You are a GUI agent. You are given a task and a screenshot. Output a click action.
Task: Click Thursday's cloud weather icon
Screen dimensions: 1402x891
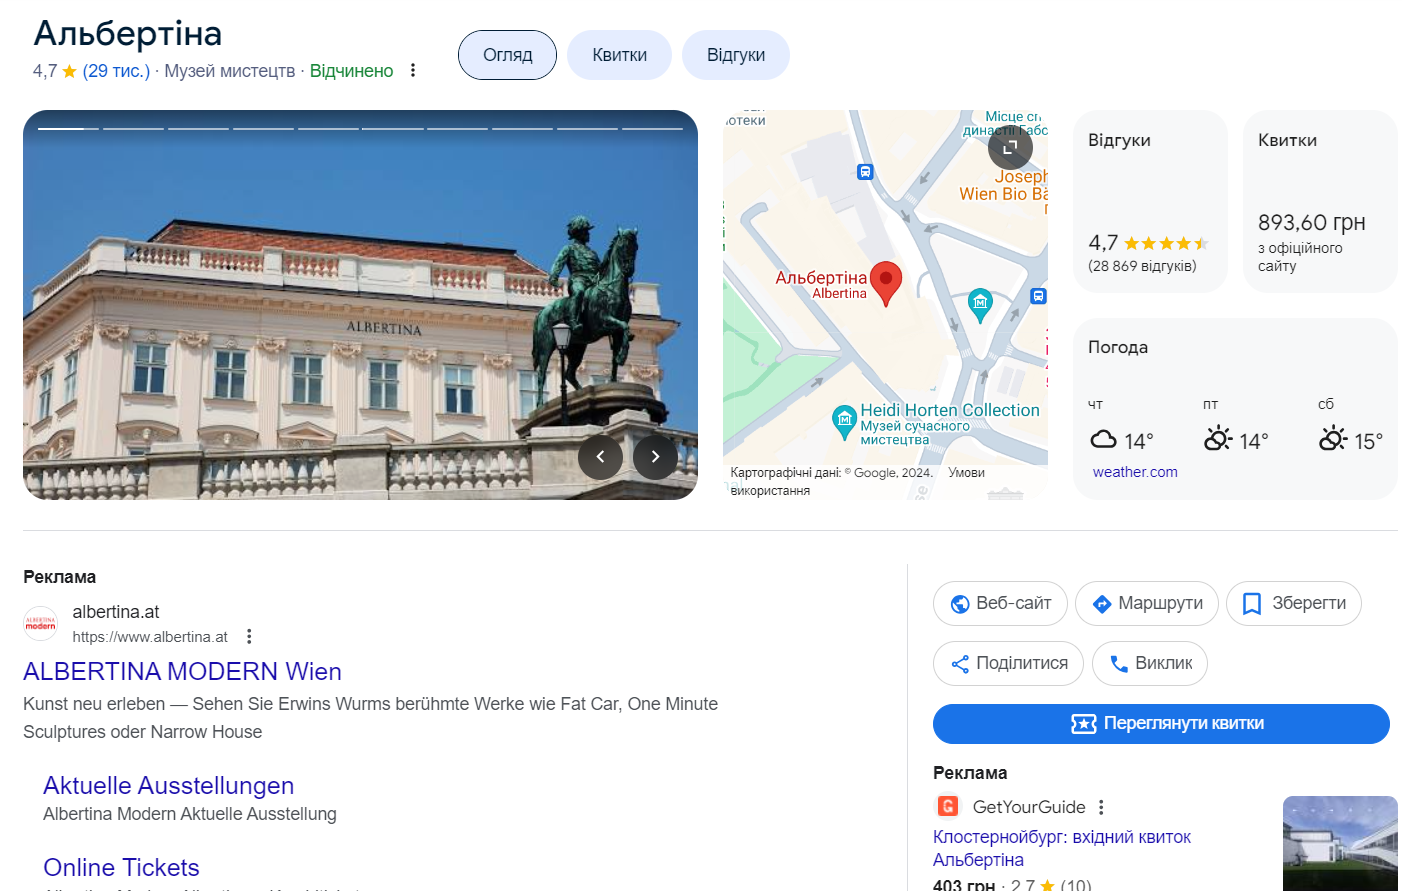click(1104, 437)
